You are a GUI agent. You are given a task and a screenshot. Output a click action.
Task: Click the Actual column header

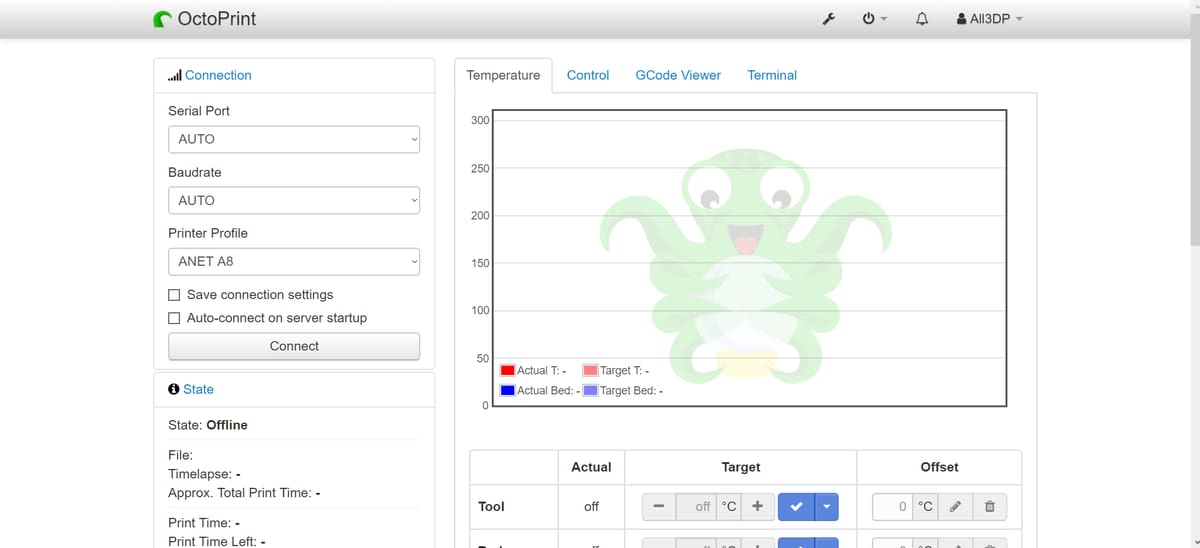click(x=591, y=467)
